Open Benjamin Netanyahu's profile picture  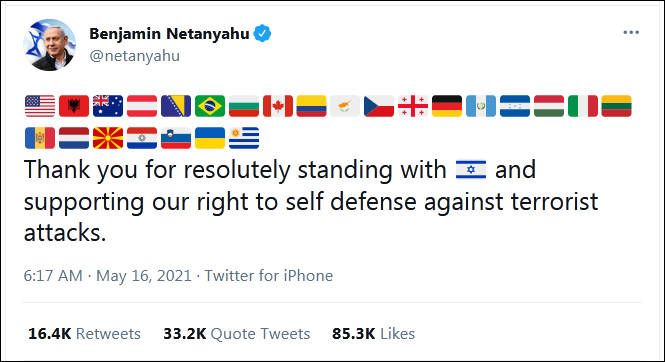(x=50, y=45)
